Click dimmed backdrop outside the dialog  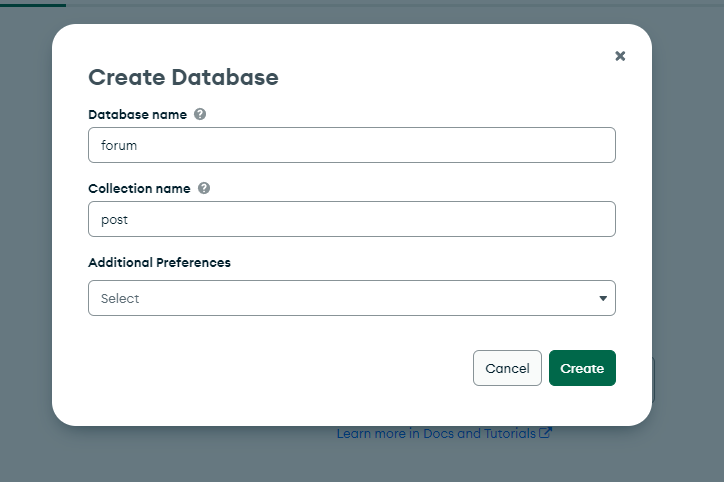(688, 231)
